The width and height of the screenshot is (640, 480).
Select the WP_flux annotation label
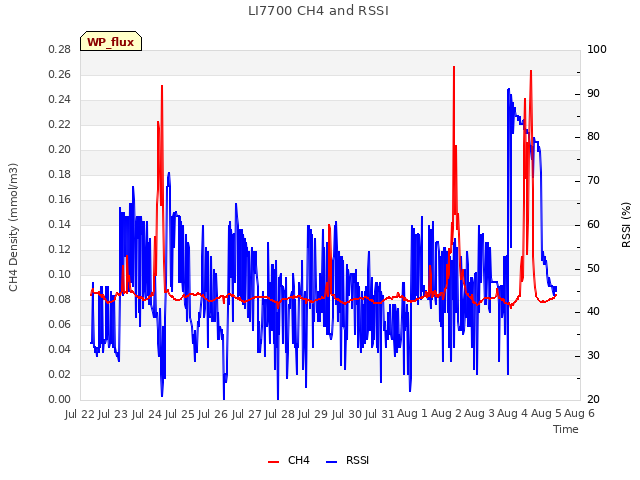click(x=111, y=42)
